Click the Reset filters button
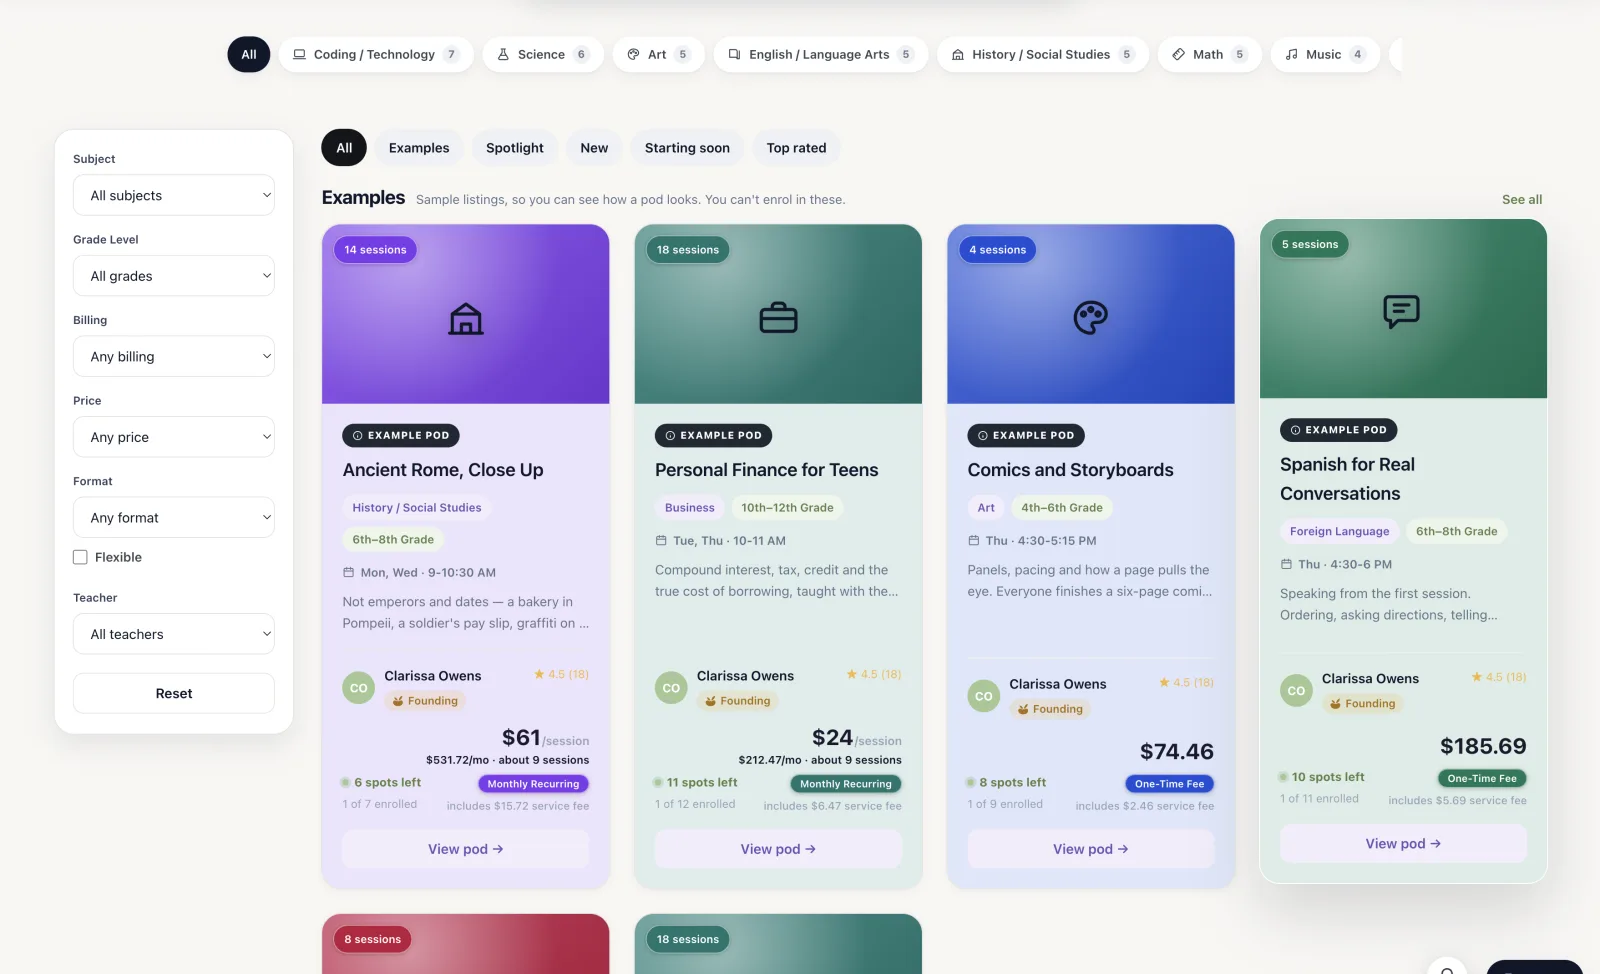The image size is (1600, 974). tap(174, 693)
